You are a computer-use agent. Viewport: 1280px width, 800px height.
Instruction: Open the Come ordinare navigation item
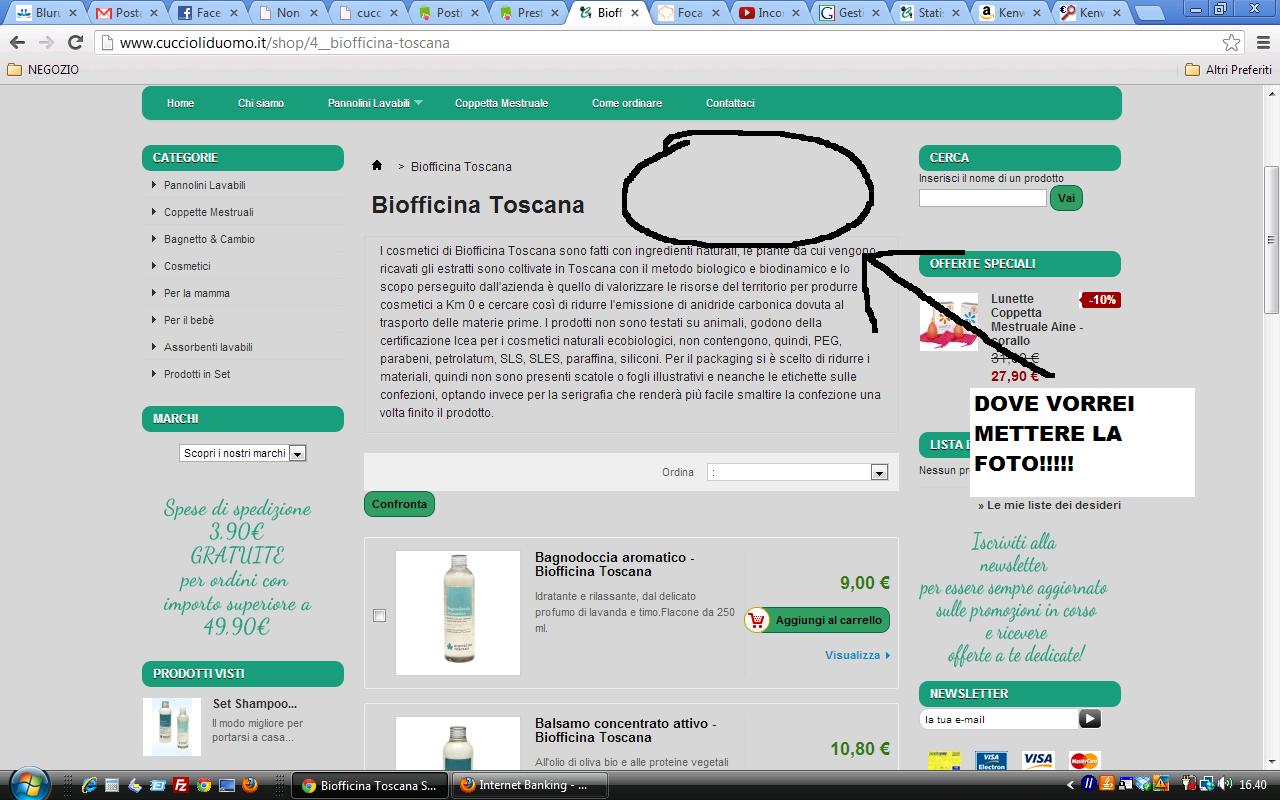pos(627,103)
